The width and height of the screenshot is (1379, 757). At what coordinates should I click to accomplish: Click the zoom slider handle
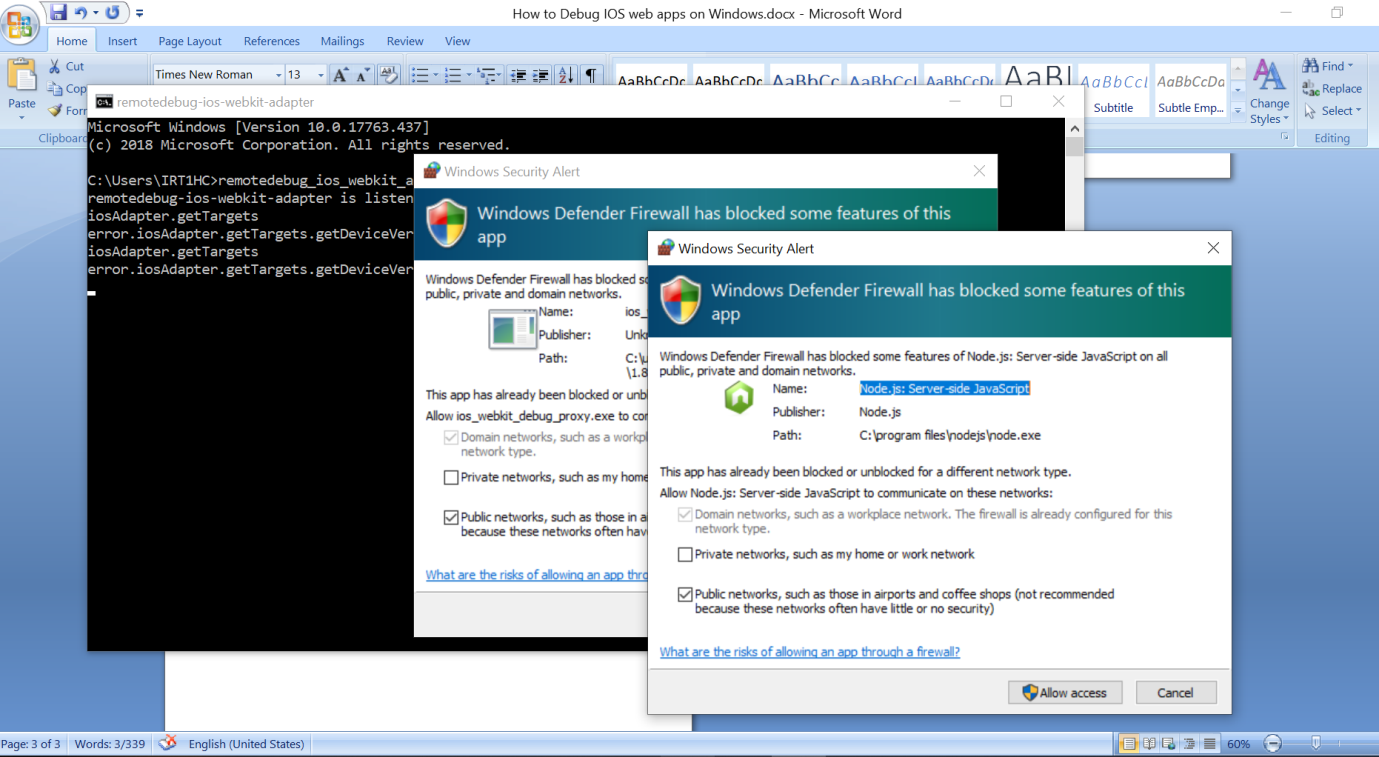(x=1316, y=744)
